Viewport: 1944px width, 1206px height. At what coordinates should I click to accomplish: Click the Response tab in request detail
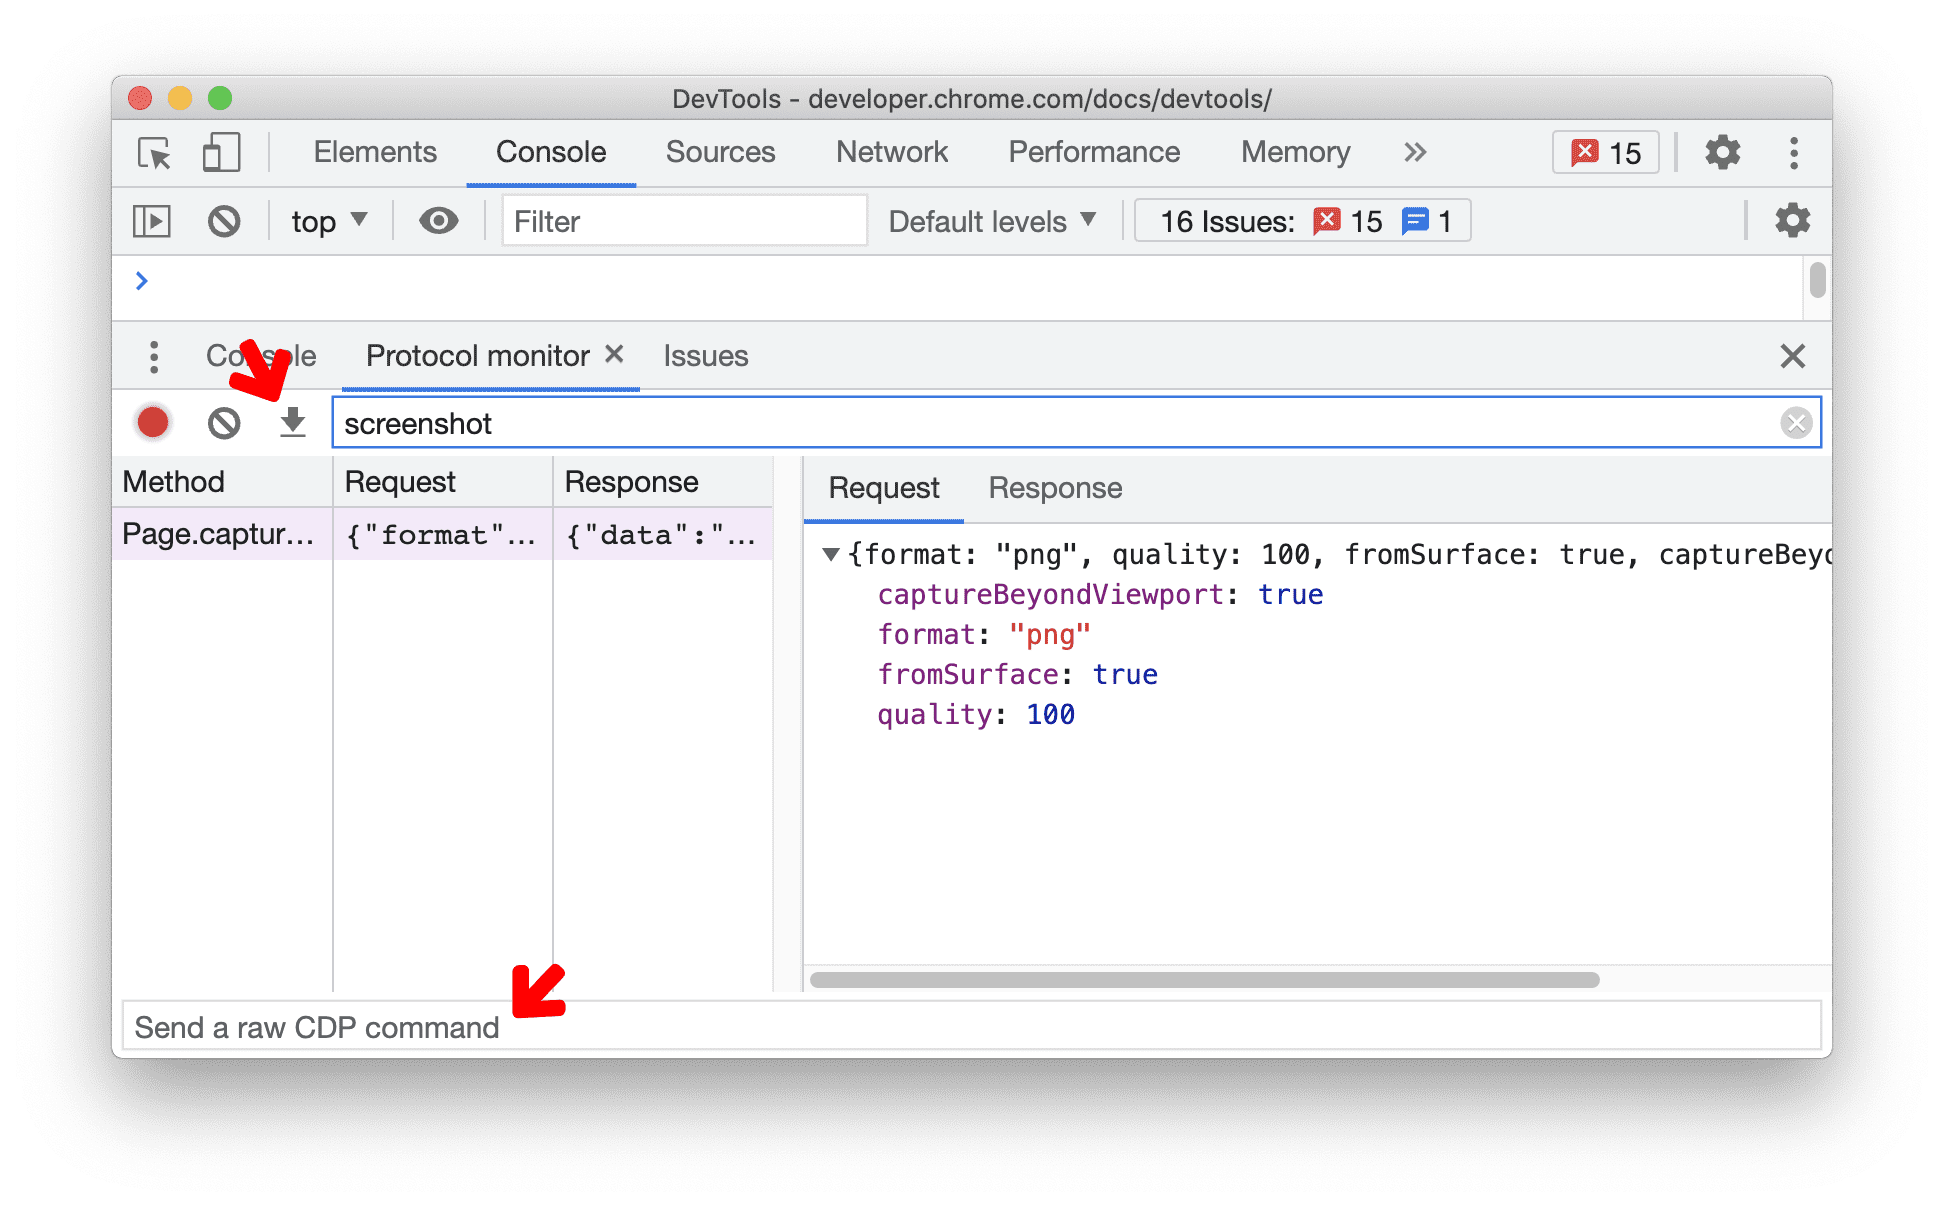pyautogui.click(x=1053, y=488)
